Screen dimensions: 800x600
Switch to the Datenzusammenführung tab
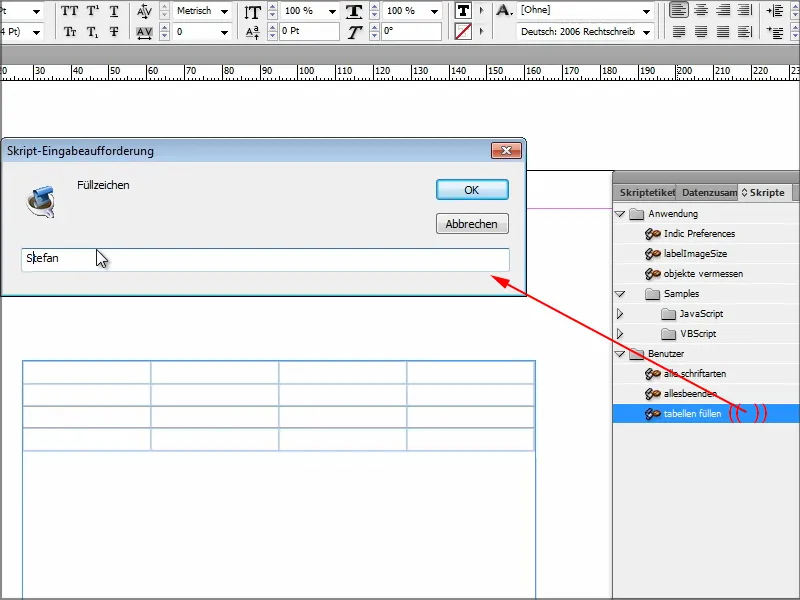708,193
